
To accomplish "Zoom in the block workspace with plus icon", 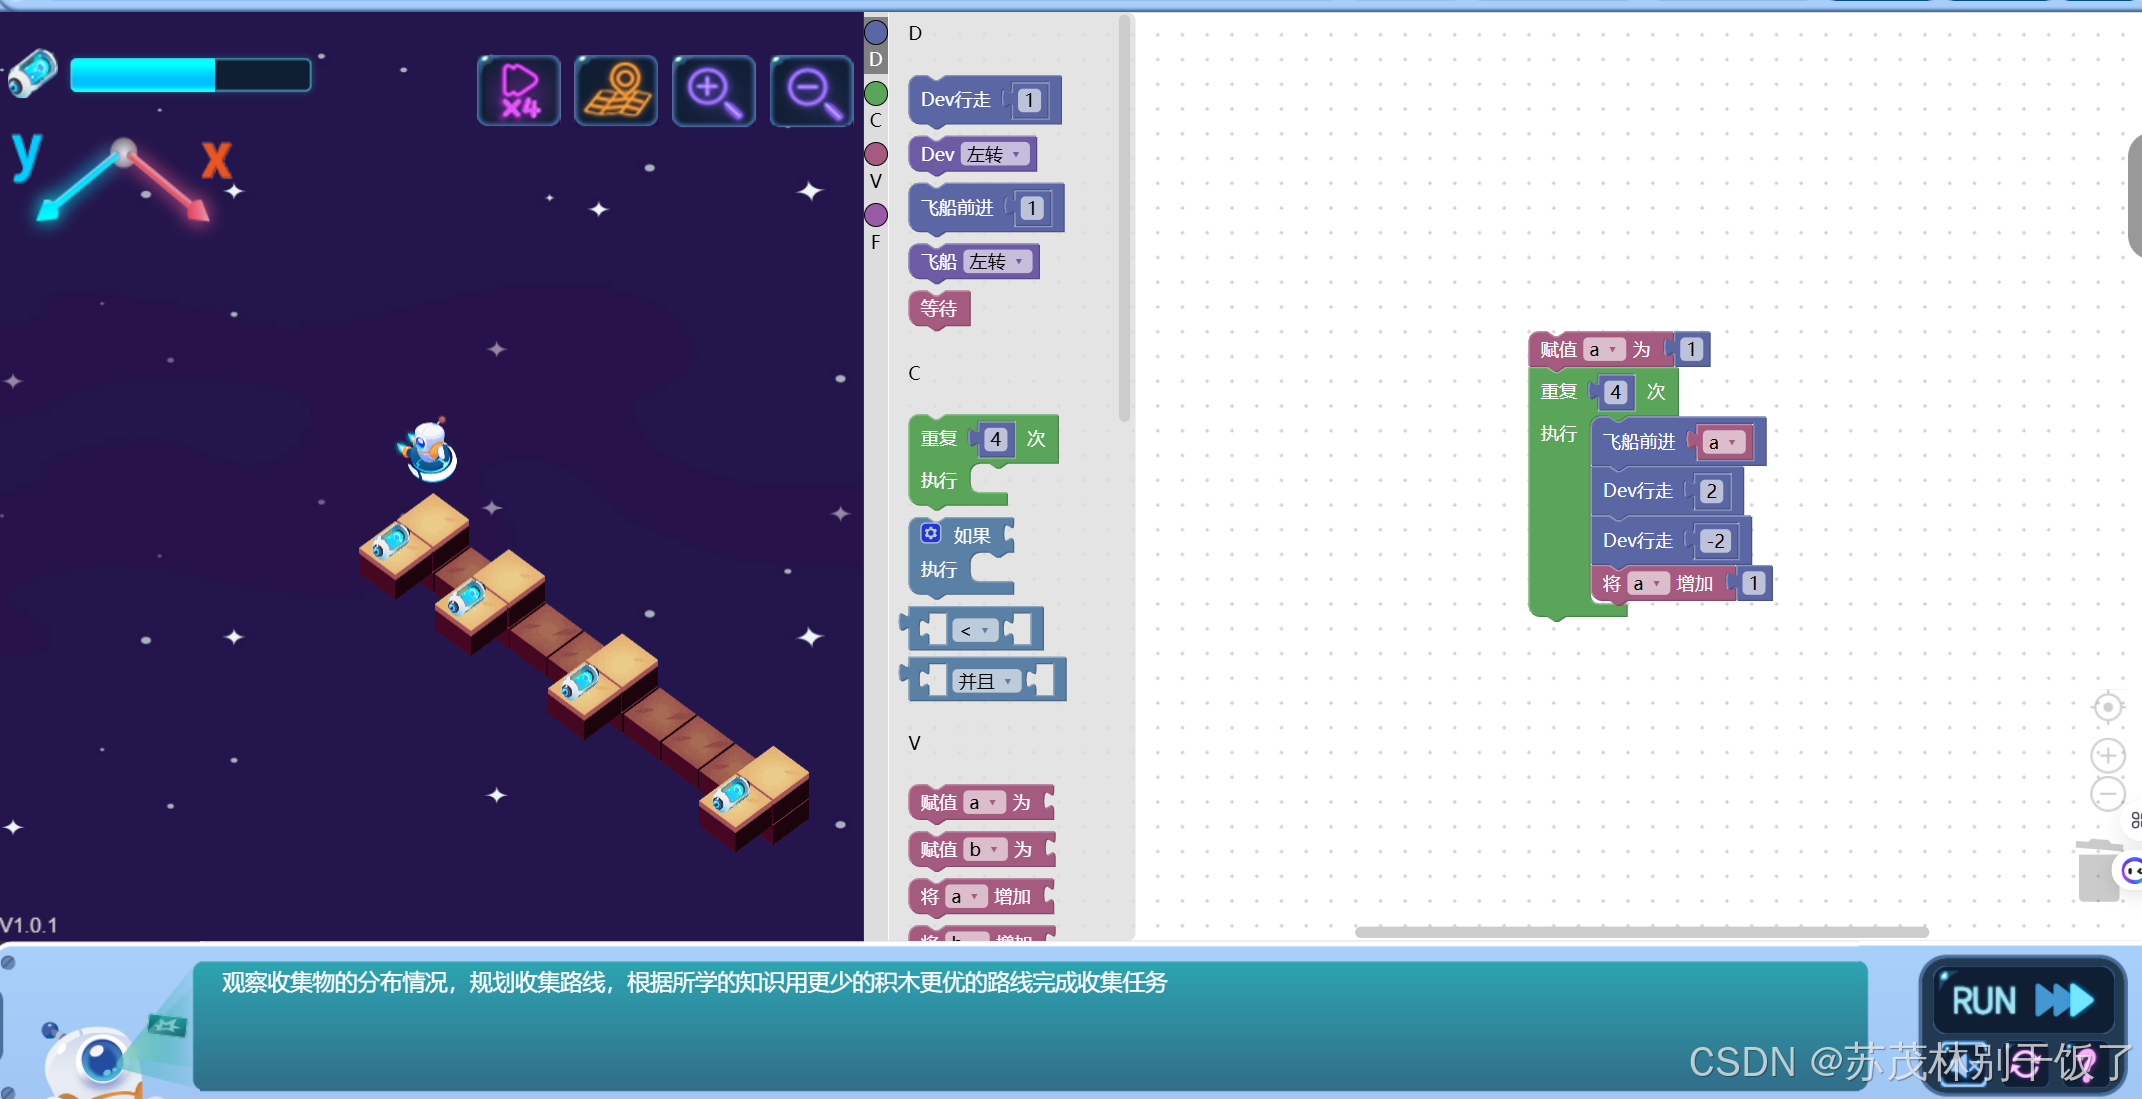I will tap(2108, 755).
